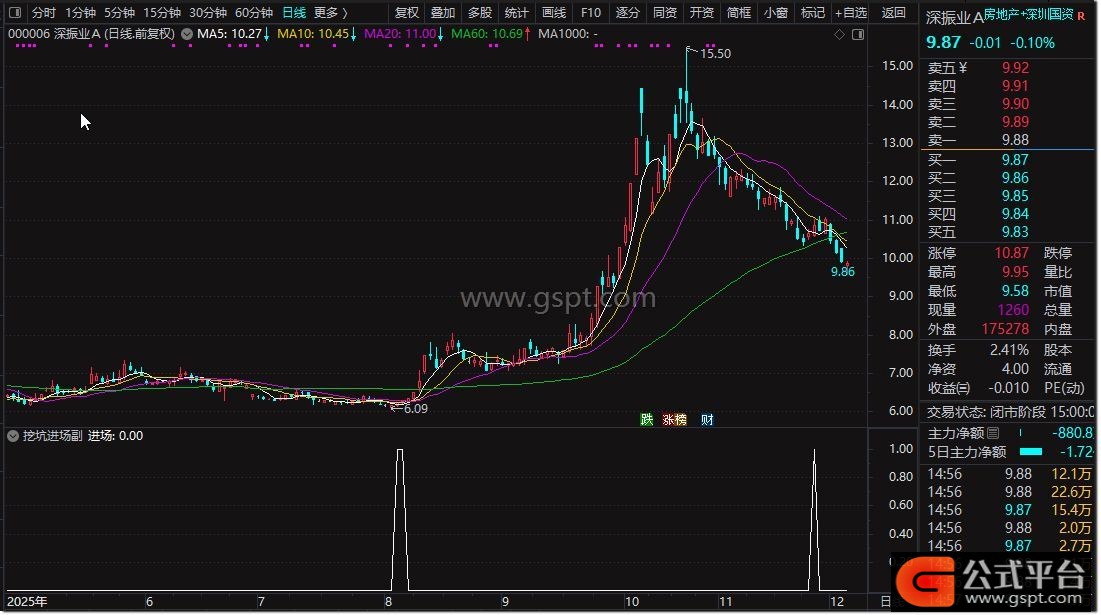Click the toggle icon left of 分时
Screen dimensions: 1101x615
[16, 13]
